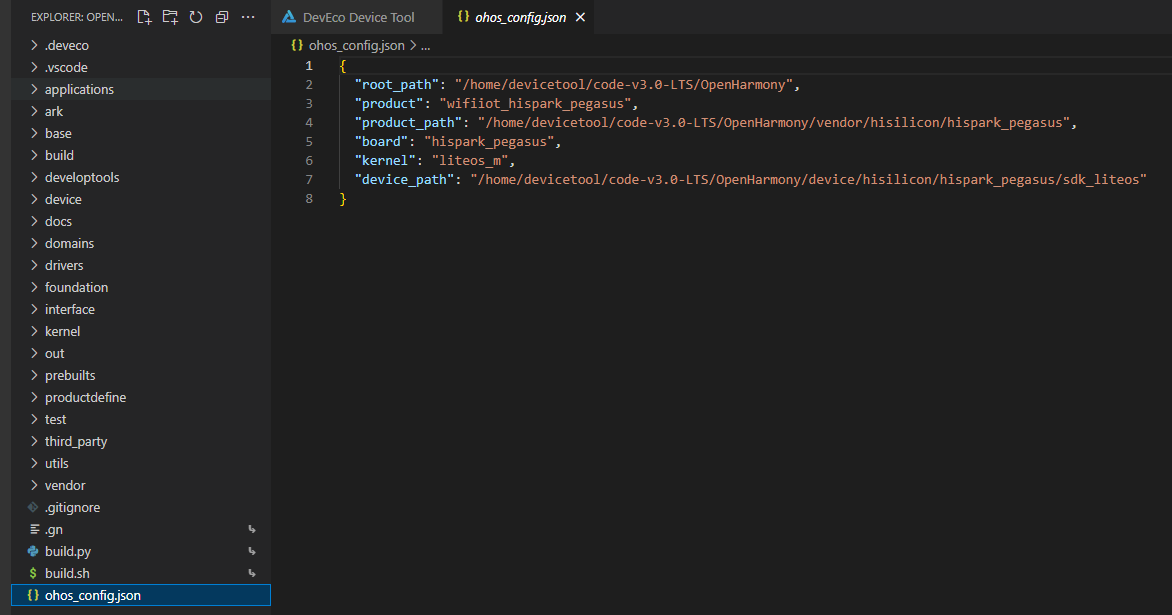Click the JSON braces icon in file tree
Image resolution: width=1172 pixels, height=615 pixels.
click(x=33, y=596)
